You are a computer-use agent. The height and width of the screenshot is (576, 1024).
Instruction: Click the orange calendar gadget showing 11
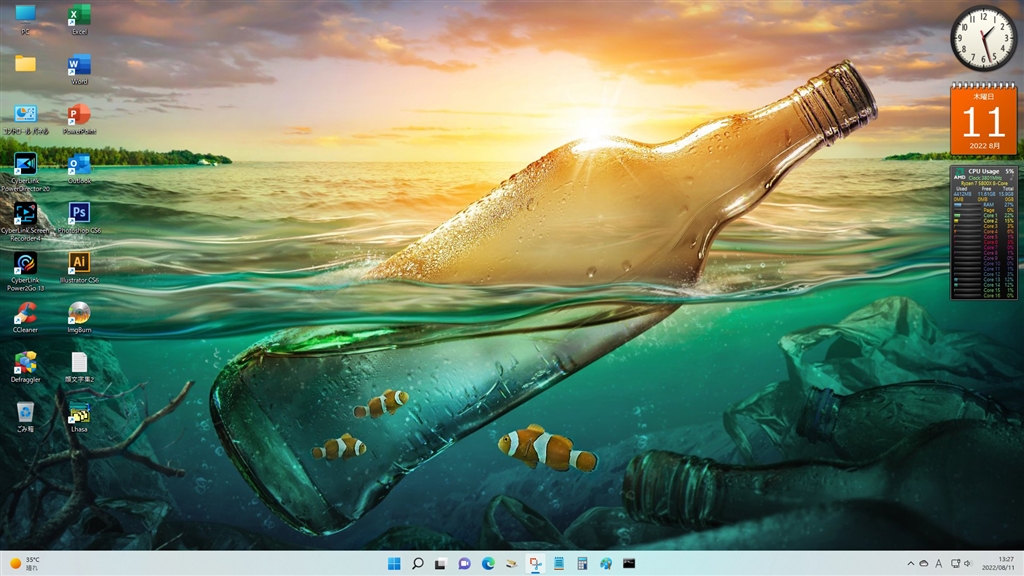pos(983,120)
